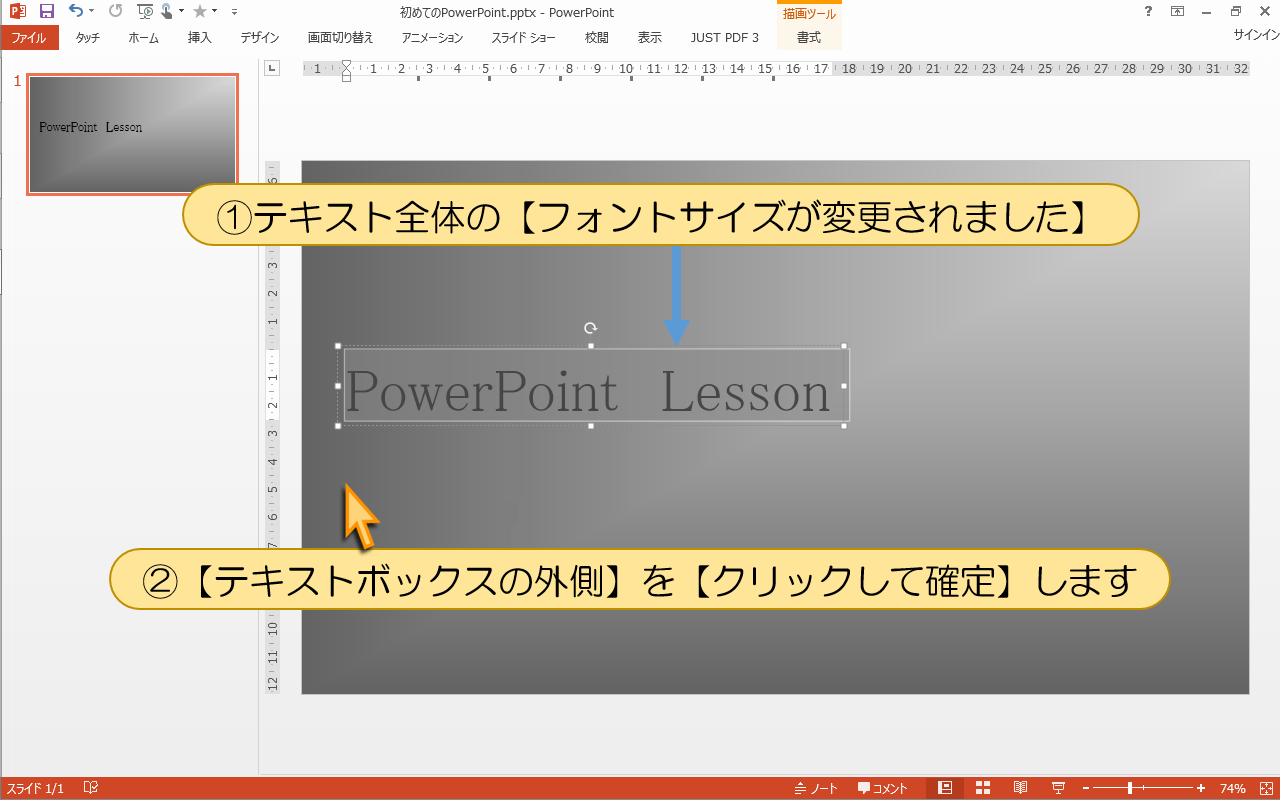
Task: Start slide show from status bar
Action: [x=1058, y=788]
